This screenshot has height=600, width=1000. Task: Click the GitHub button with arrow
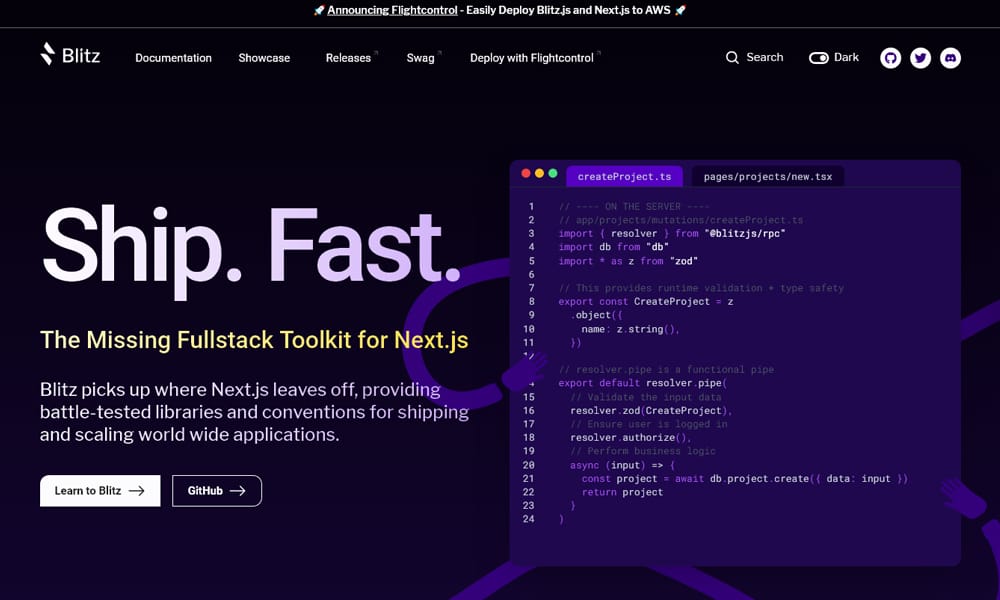[217, 491]
